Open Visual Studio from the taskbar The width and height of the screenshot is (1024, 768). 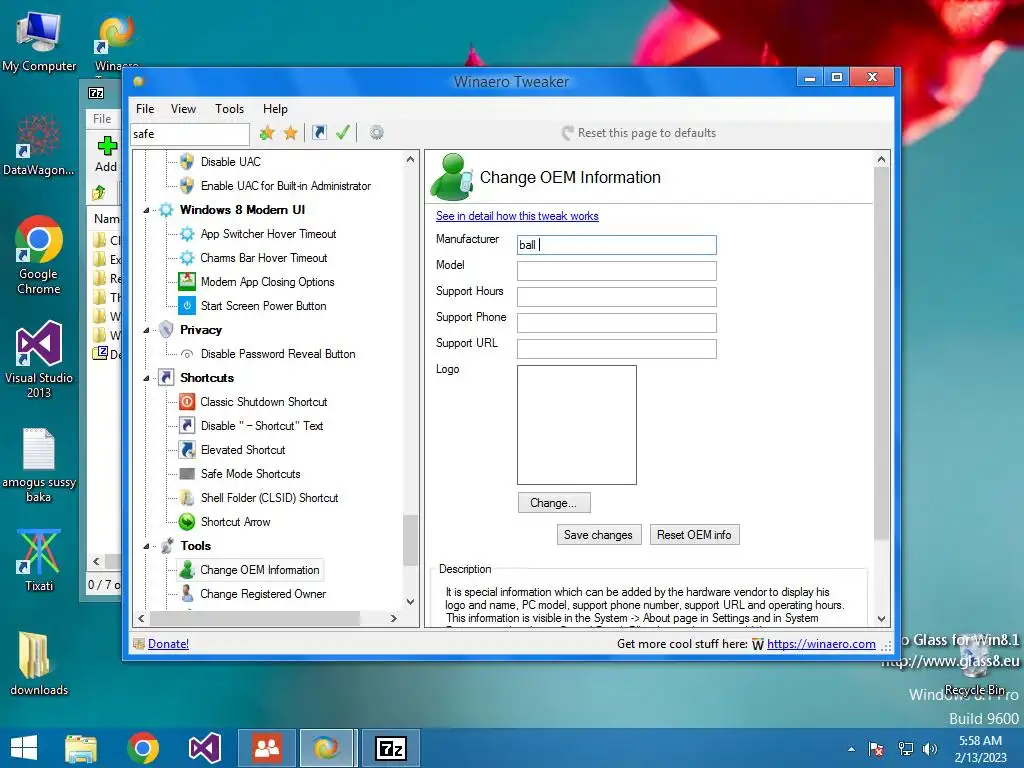click(204, 748)
